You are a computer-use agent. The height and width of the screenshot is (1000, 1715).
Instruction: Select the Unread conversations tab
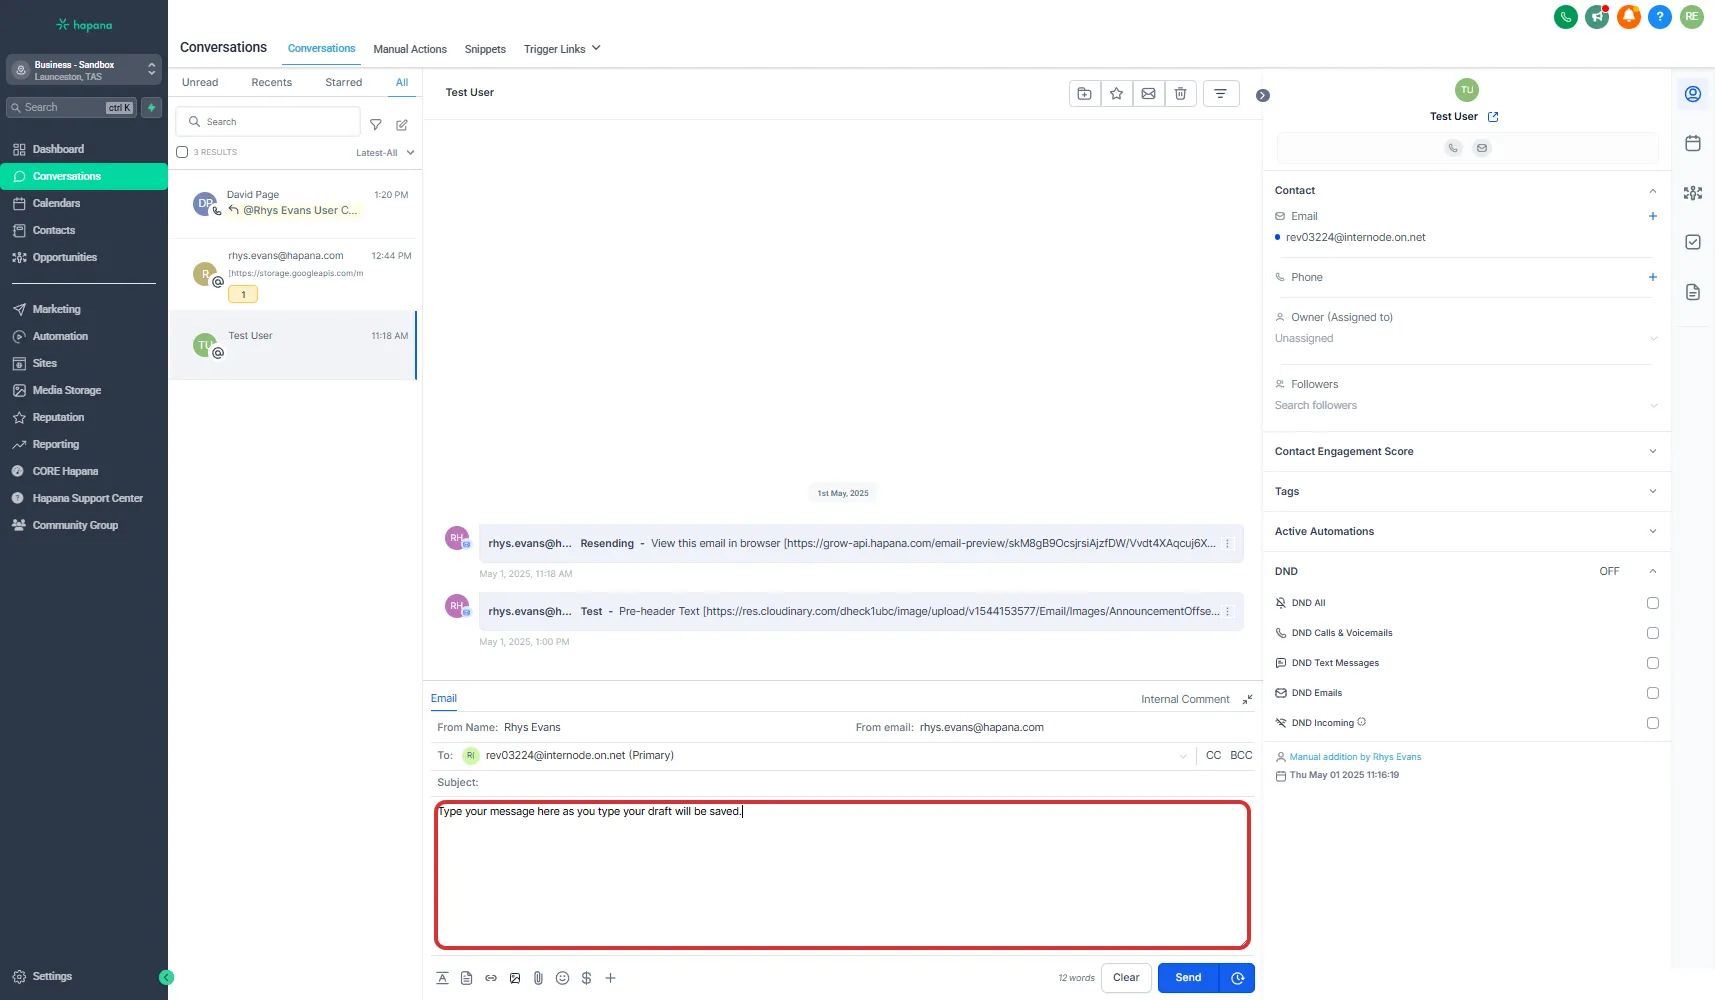coord(200,83)
